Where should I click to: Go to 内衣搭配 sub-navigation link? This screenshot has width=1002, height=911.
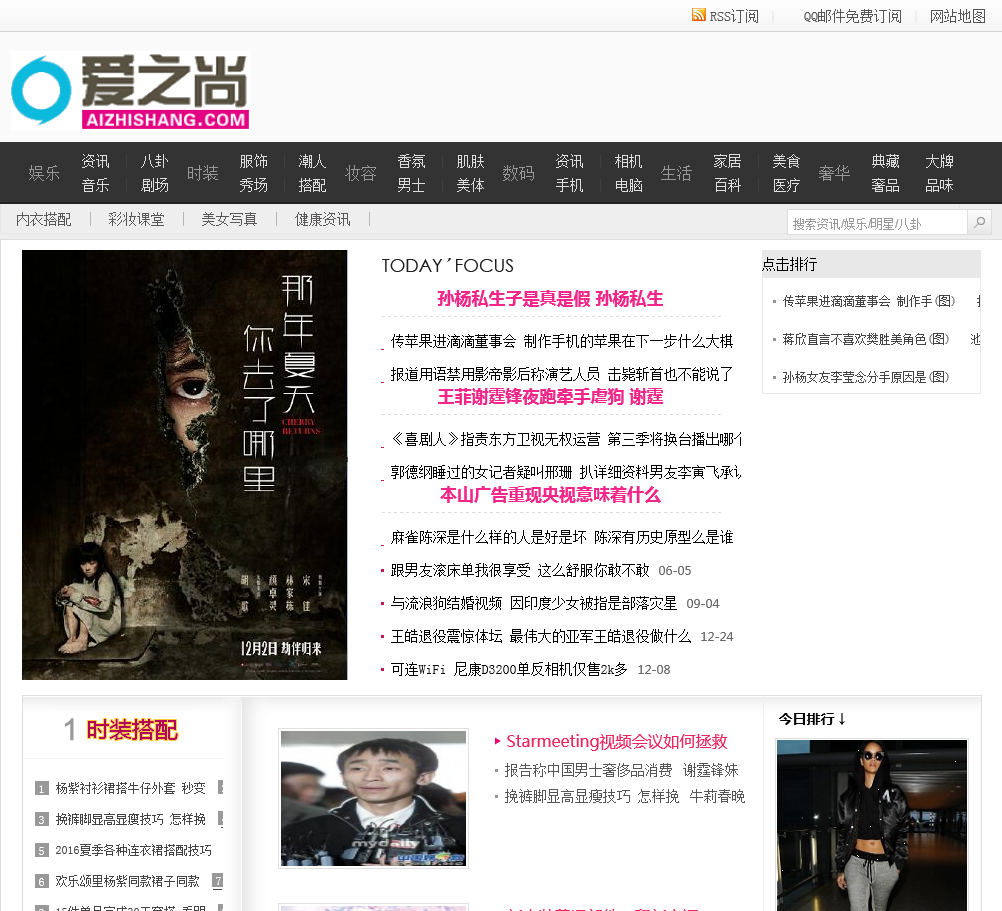pyautogui.click(x=43, y=220)
